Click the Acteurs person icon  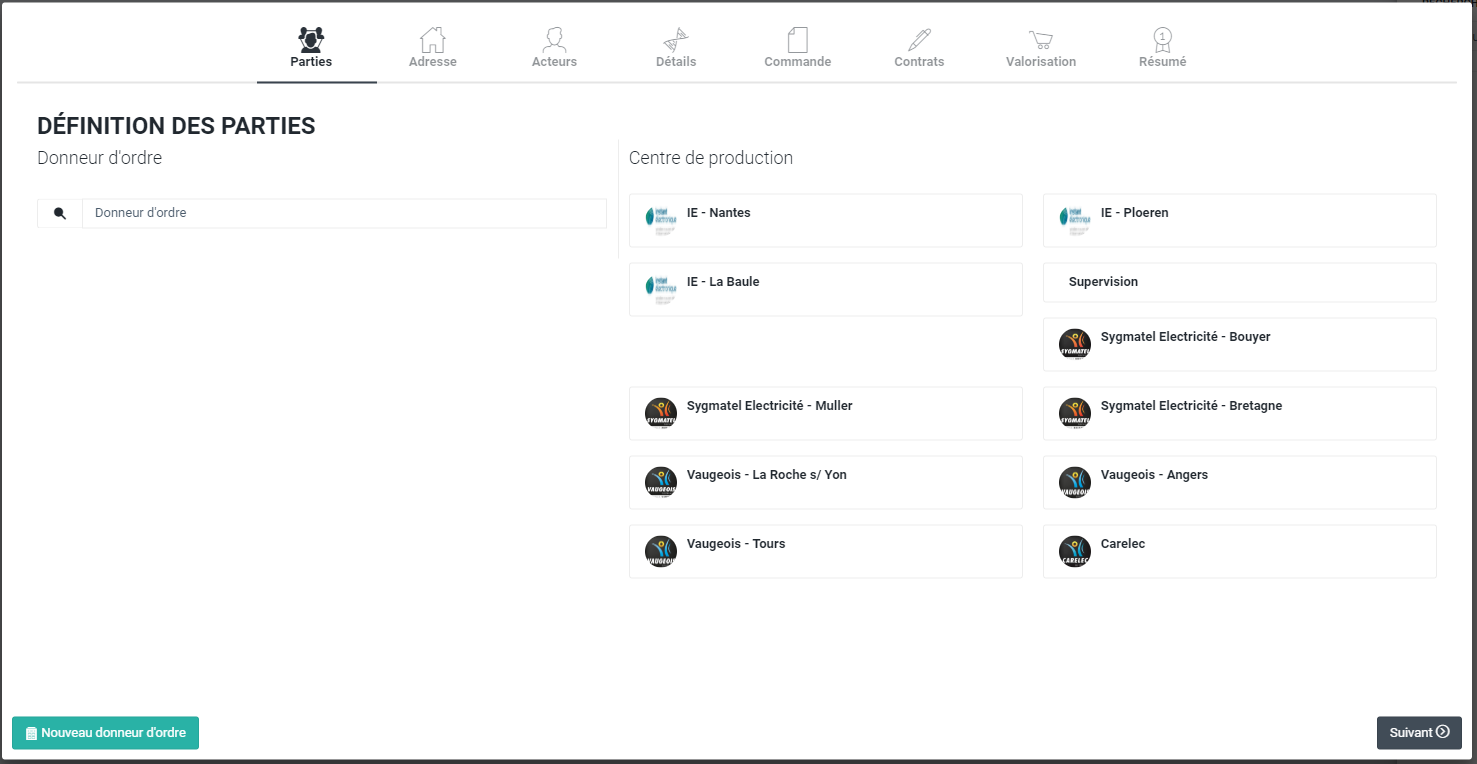click(x=554, y=40)
